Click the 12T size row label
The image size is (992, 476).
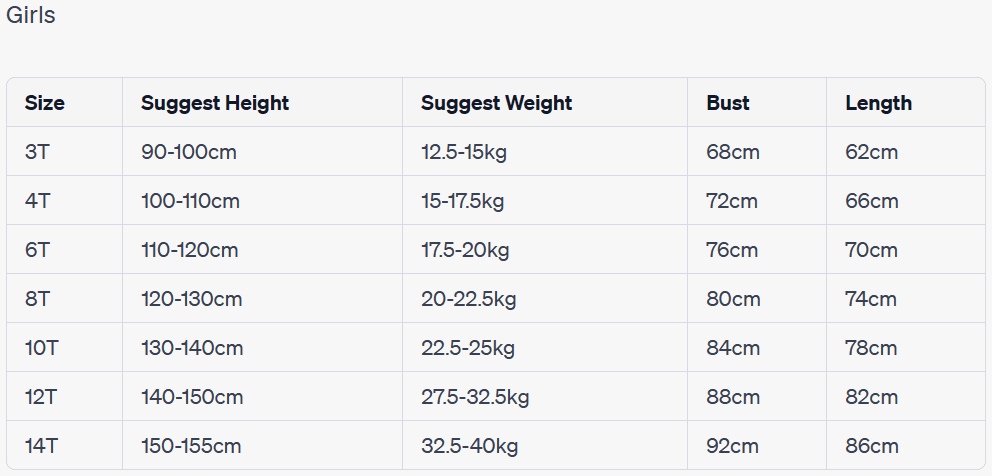point(42,397)
